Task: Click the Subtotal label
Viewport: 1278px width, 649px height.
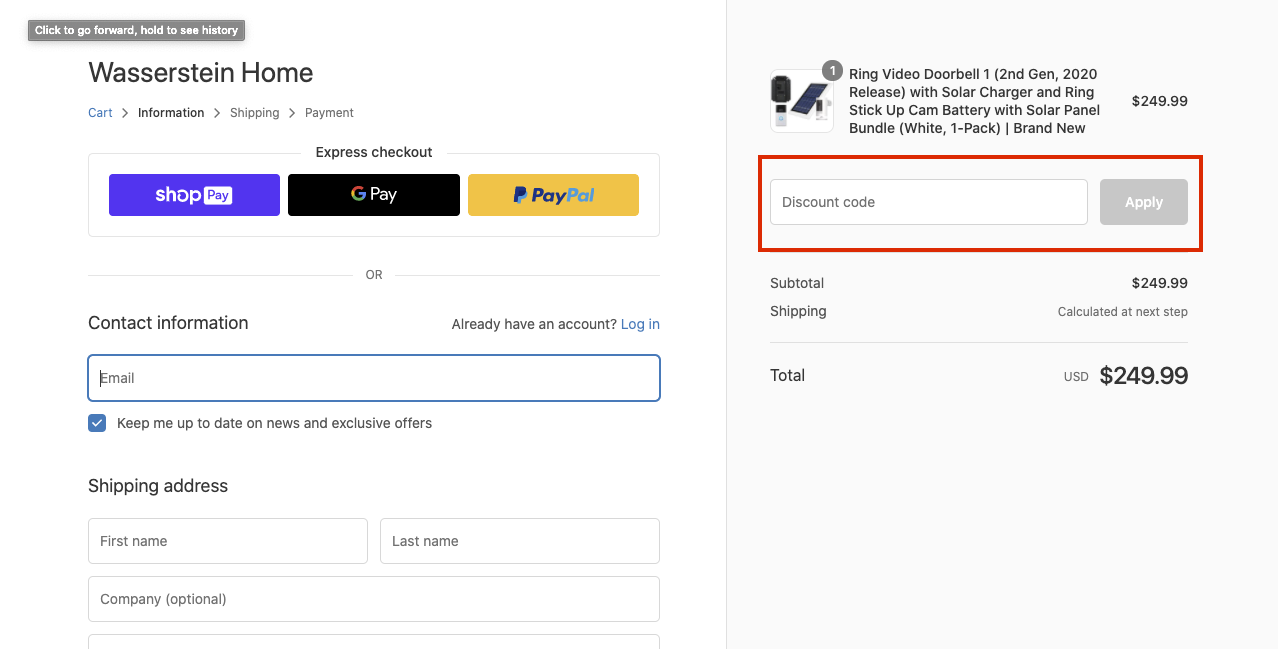Action: pos(797,283)
